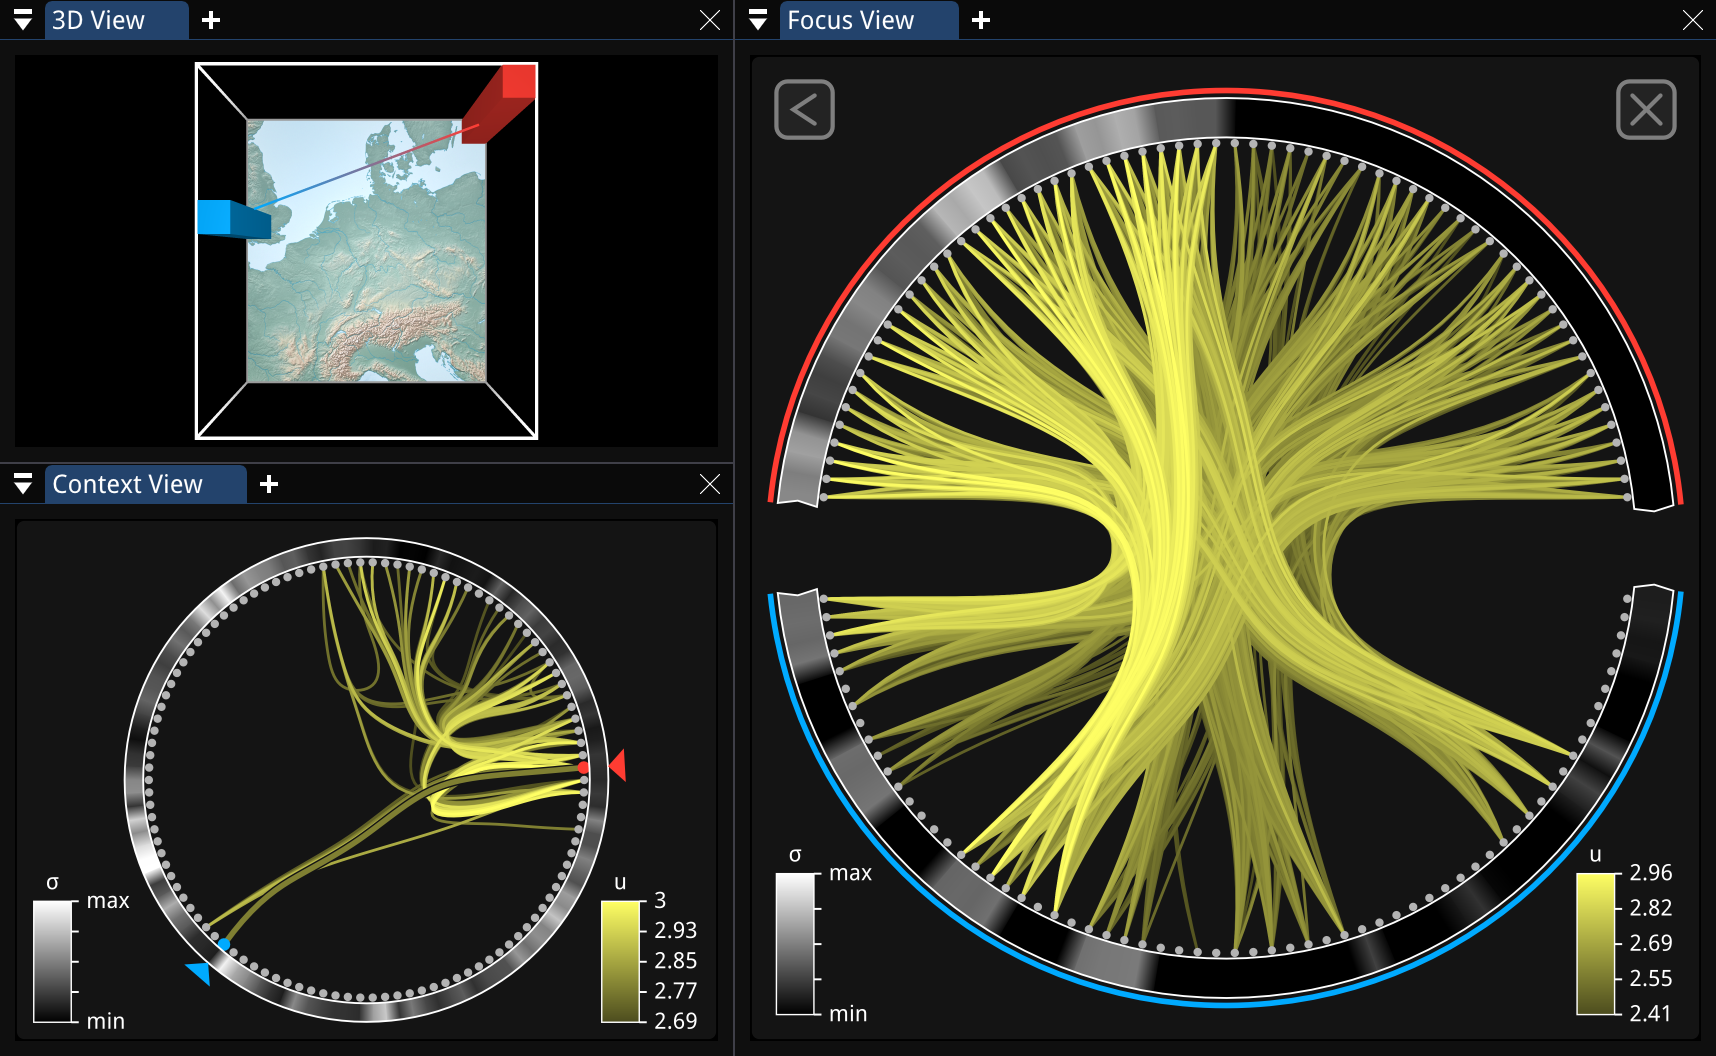1716x1056 pixels.
Task: Select the Context View tab
Action: (145, 484)
